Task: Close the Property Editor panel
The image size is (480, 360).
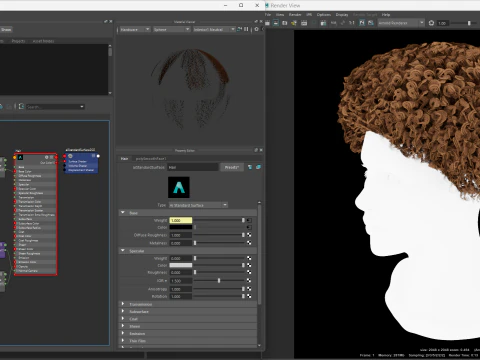Action: point(261,150)
